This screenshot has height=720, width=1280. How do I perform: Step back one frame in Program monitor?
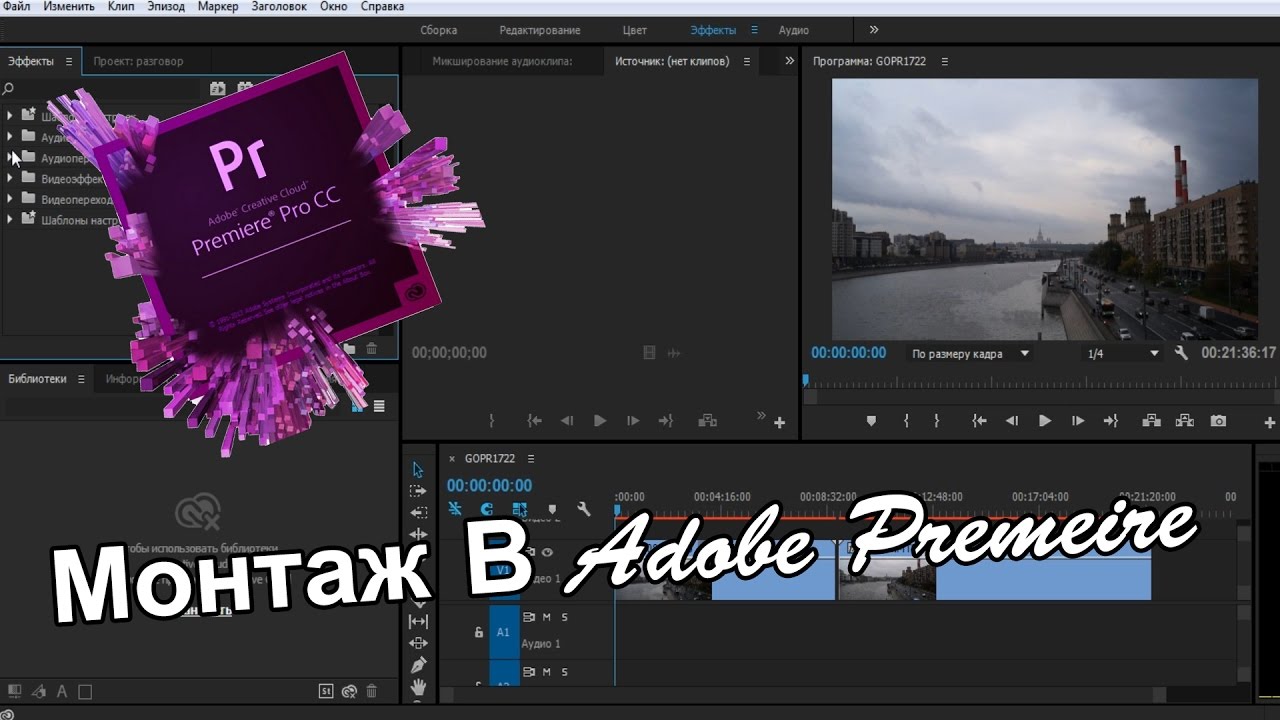coord(1012,421)
